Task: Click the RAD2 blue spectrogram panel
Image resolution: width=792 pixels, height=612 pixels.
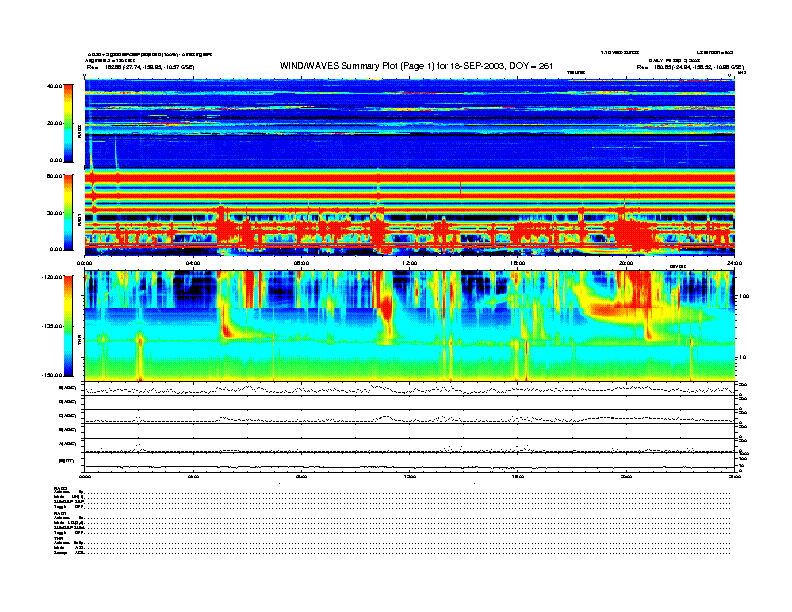Action: [x=409, y=123]
